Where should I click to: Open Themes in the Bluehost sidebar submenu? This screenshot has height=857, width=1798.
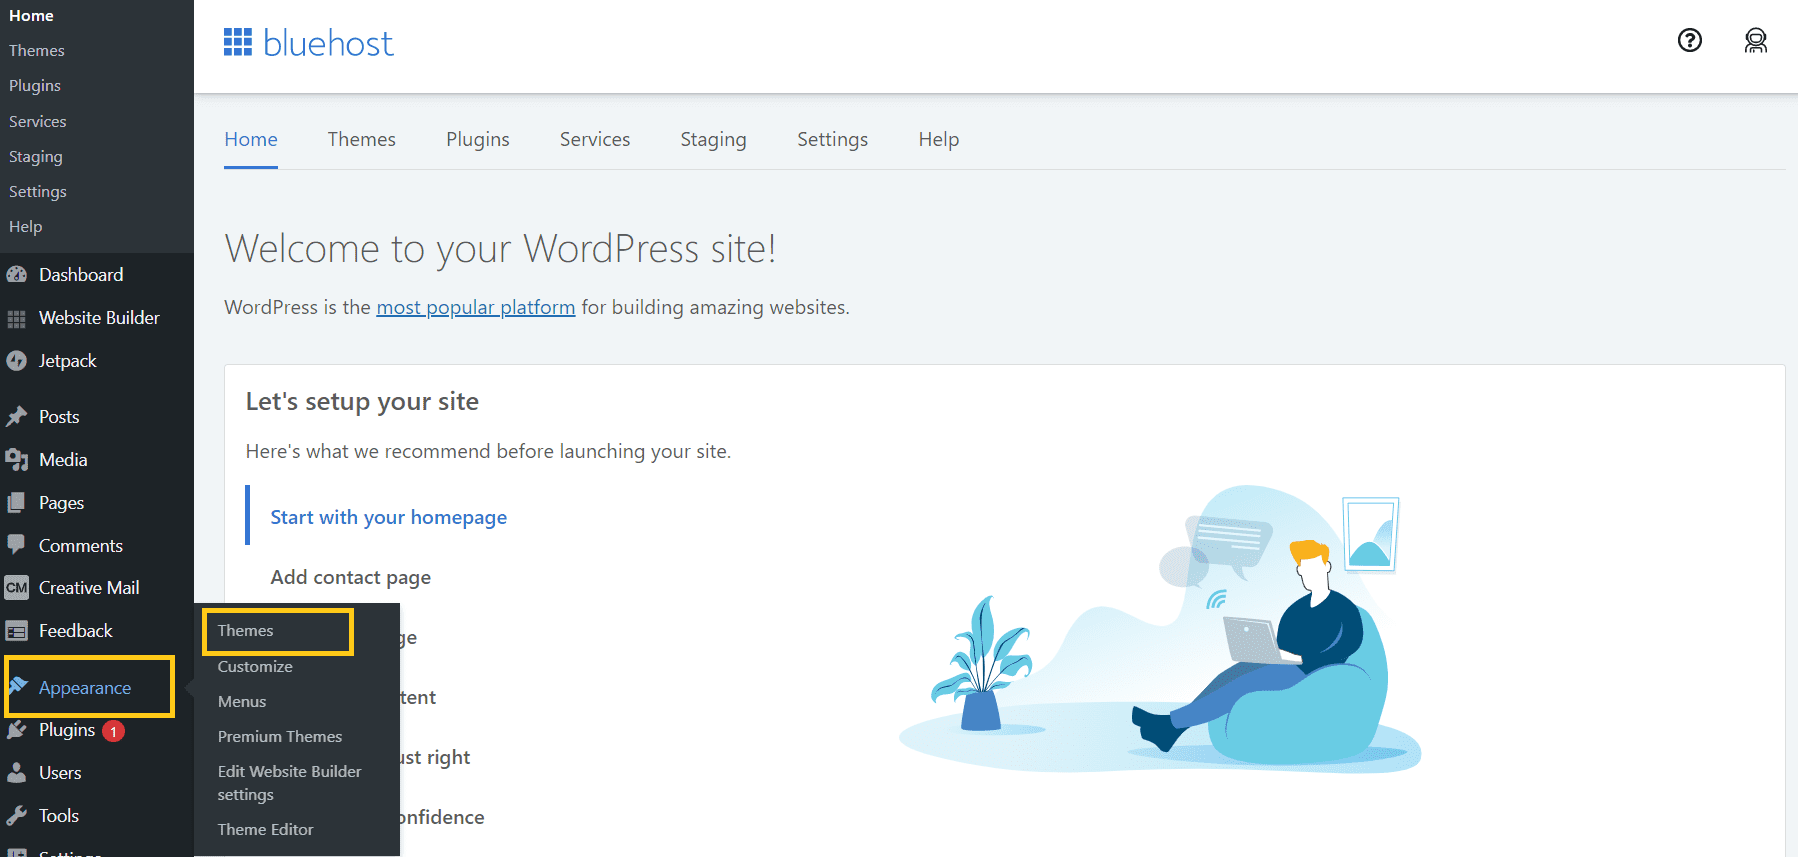[x=37, y=50]
